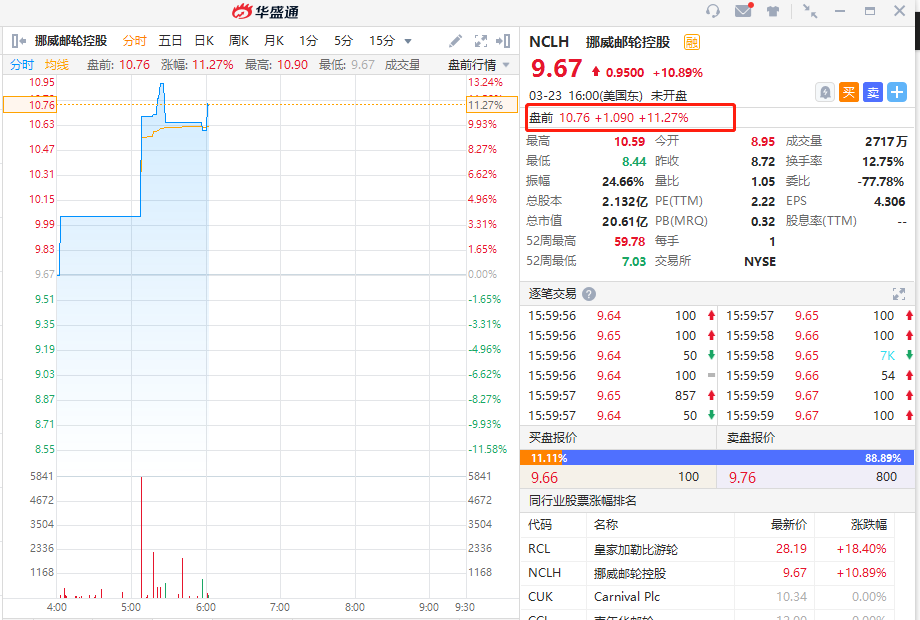Open more timeframes dropdown after 15分
The height and width of the screenshot is (620, 920).
point(408,42)
